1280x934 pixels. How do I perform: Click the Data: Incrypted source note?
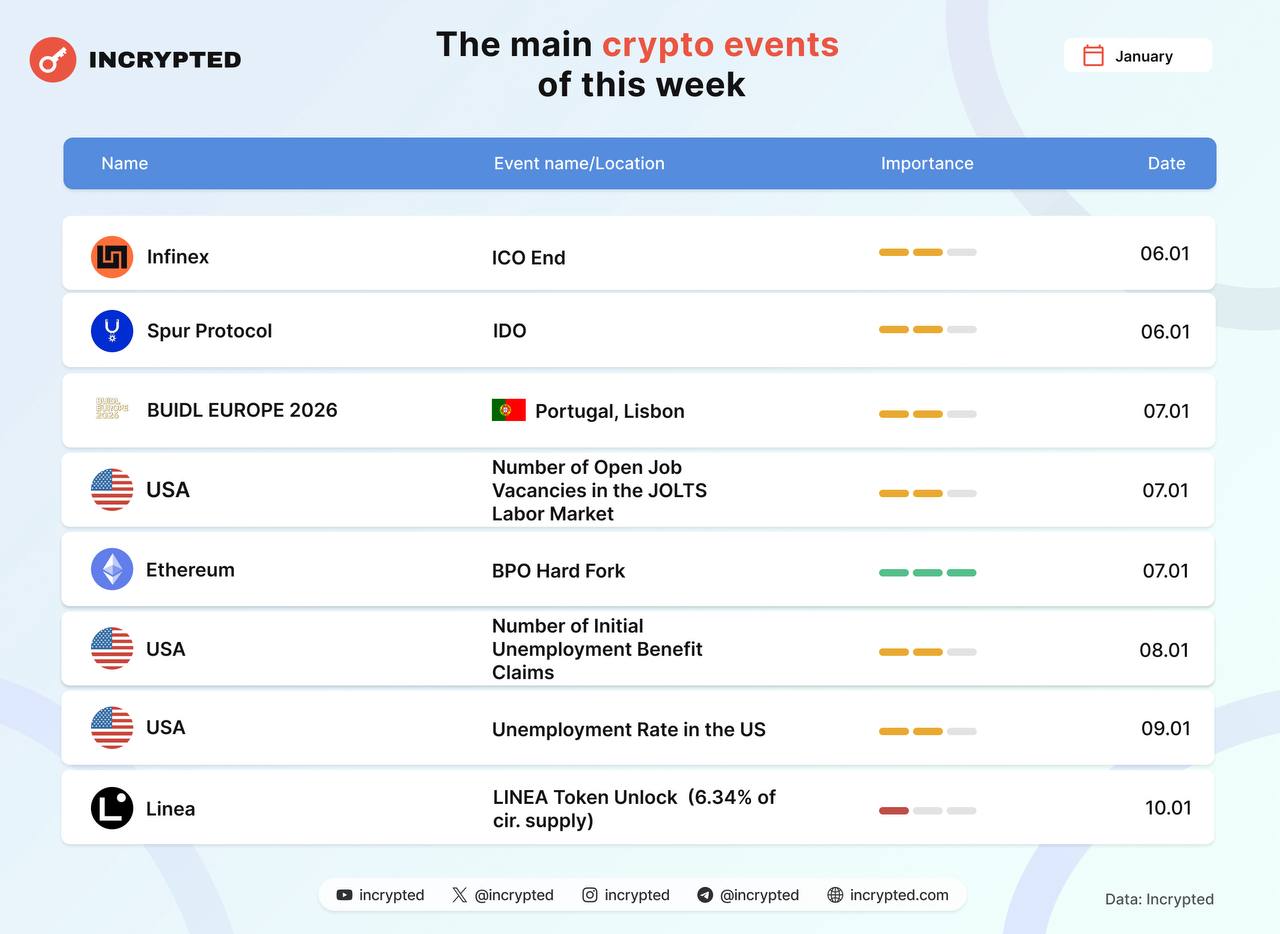pos(1159,899)
